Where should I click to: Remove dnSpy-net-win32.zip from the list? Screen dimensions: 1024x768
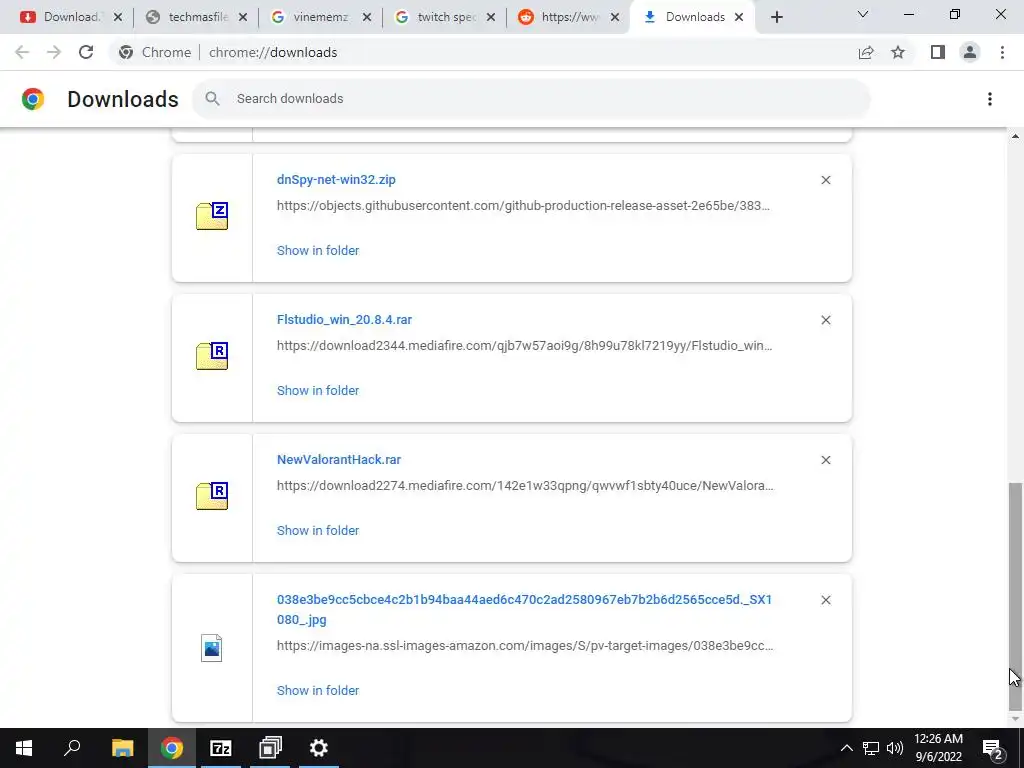pyautogui.click(x=825, y=180)
